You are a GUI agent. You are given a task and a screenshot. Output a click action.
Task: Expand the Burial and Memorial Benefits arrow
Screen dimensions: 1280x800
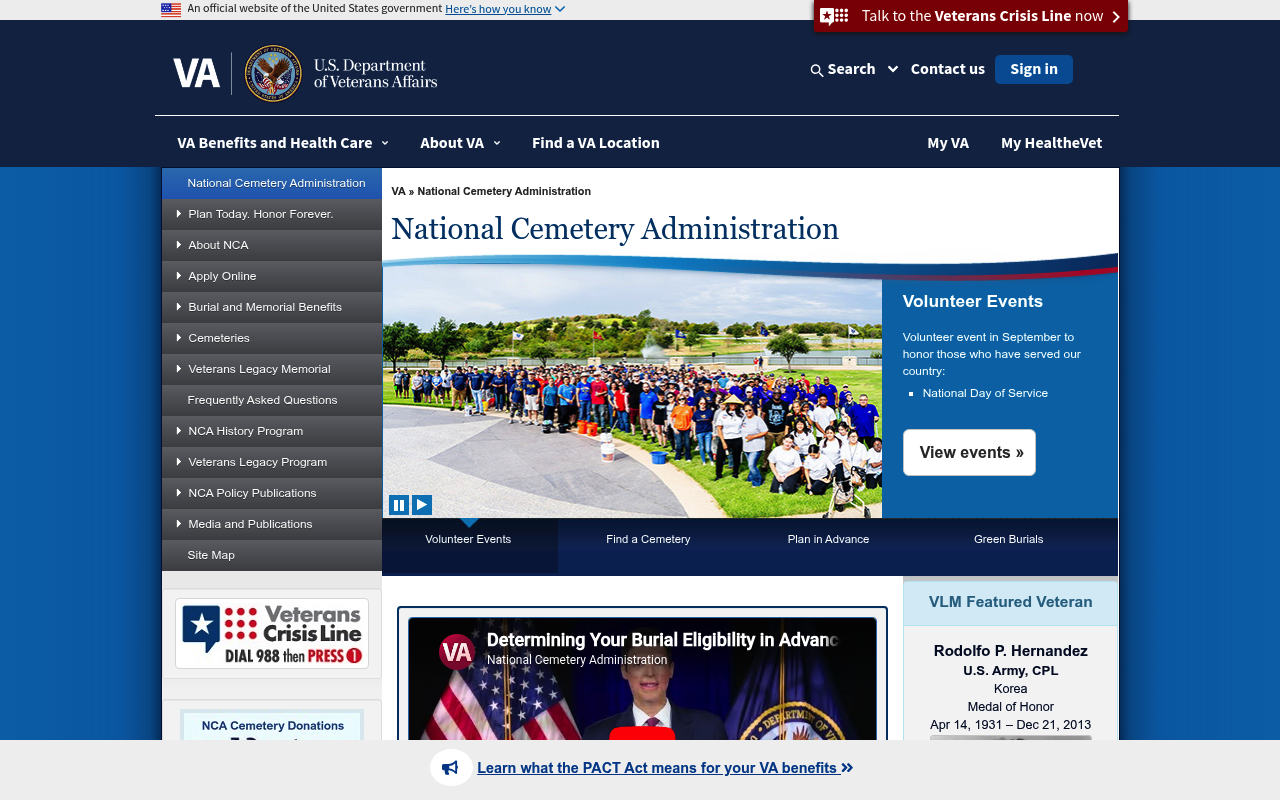point(179,306)
